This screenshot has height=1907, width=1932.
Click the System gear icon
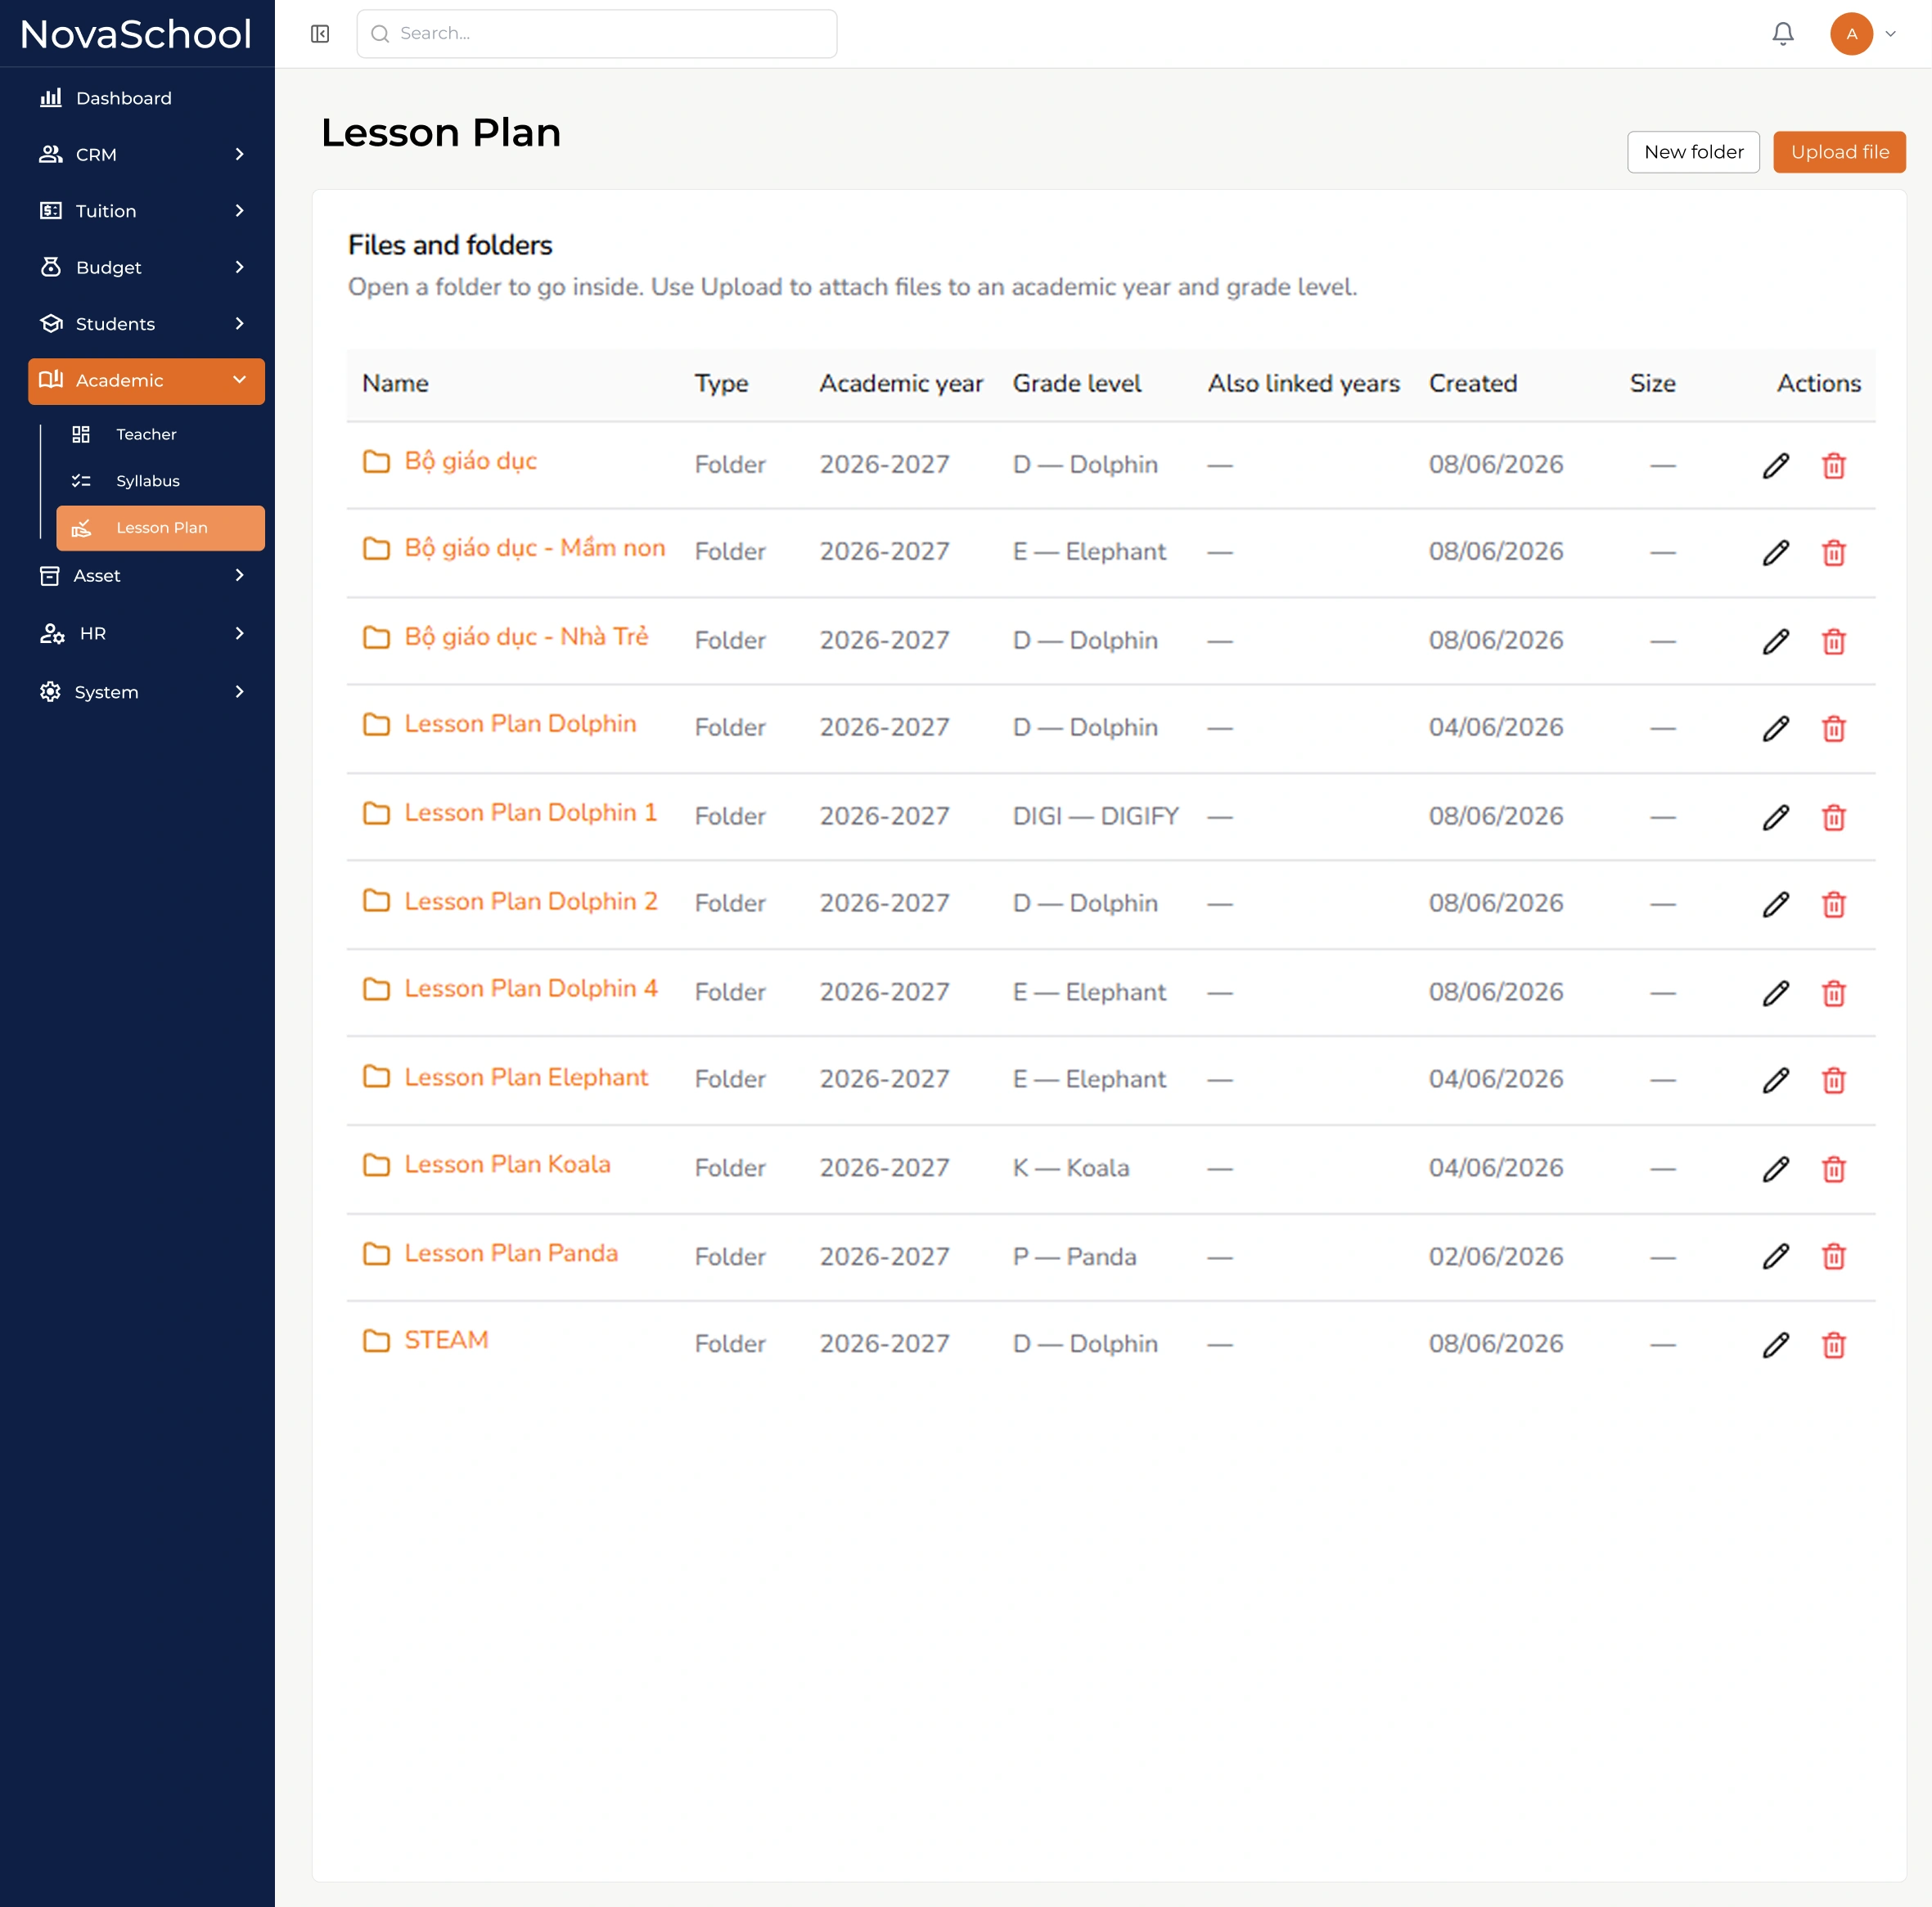(50, 692)
